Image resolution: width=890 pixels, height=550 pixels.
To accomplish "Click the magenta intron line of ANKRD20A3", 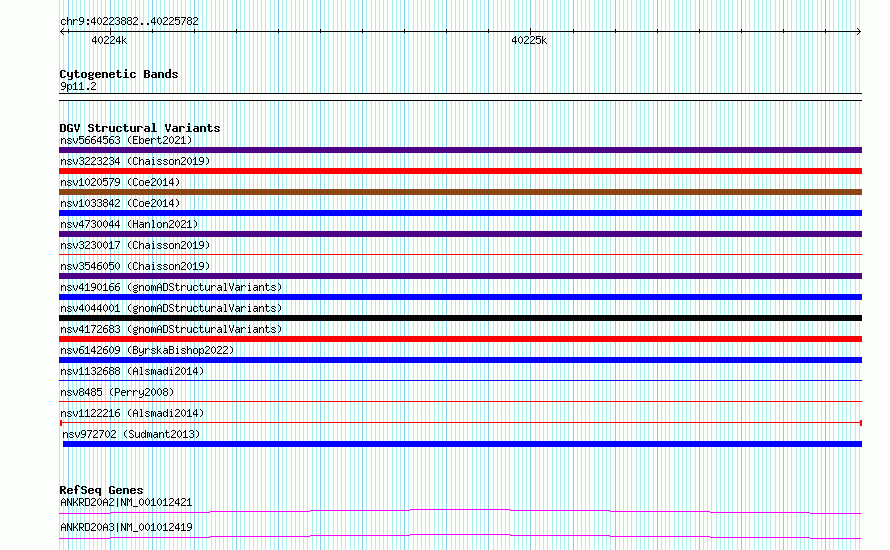I will (x=460, y=535).
